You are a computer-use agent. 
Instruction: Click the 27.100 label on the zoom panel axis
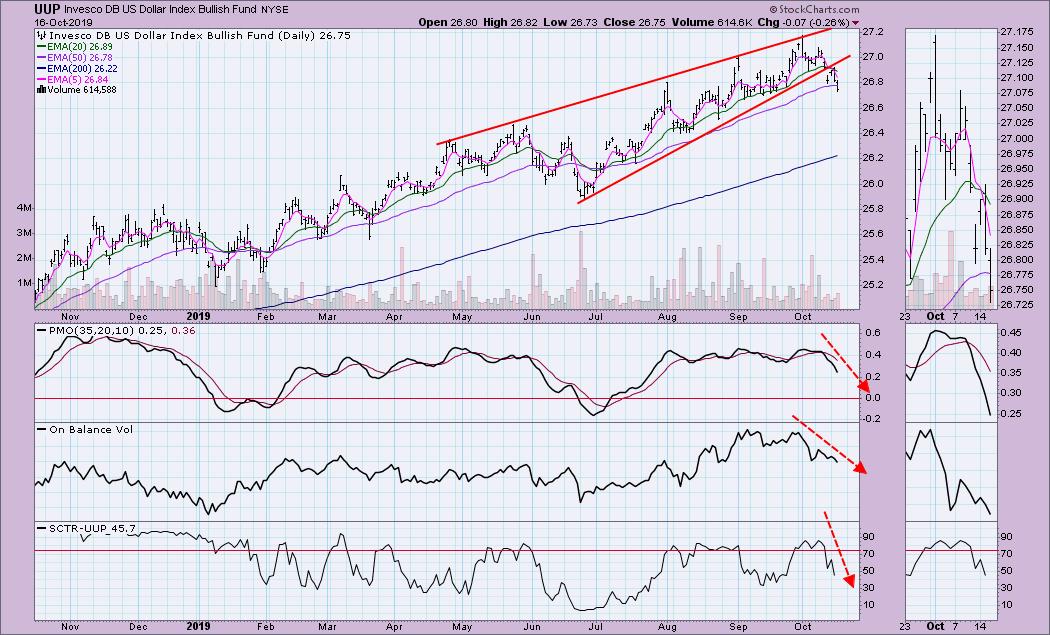(x=1015, y=78)
